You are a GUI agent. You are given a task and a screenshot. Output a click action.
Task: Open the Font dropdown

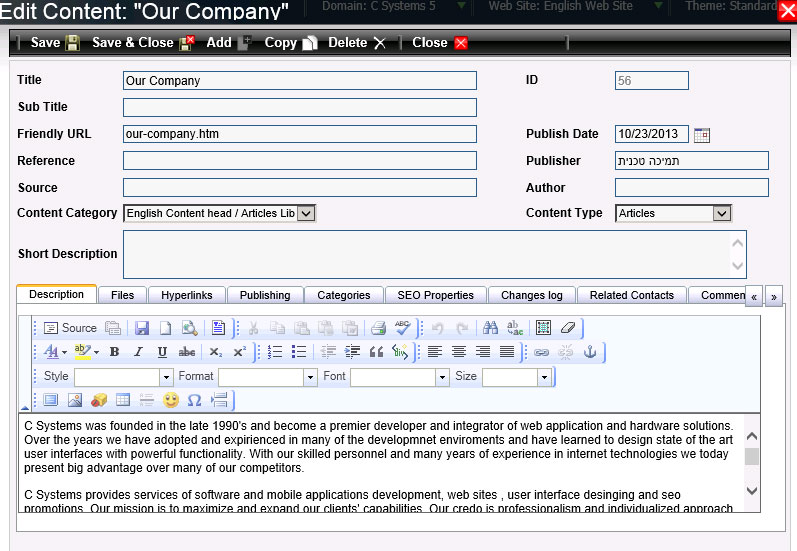(x=442, y=377)
